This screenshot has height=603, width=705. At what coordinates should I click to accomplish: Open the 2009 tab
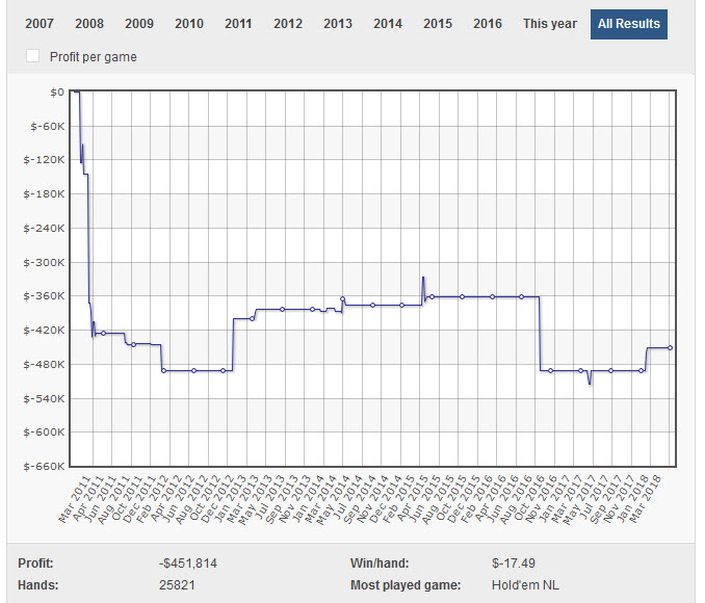pyautogui.click(x=139, y=24)
